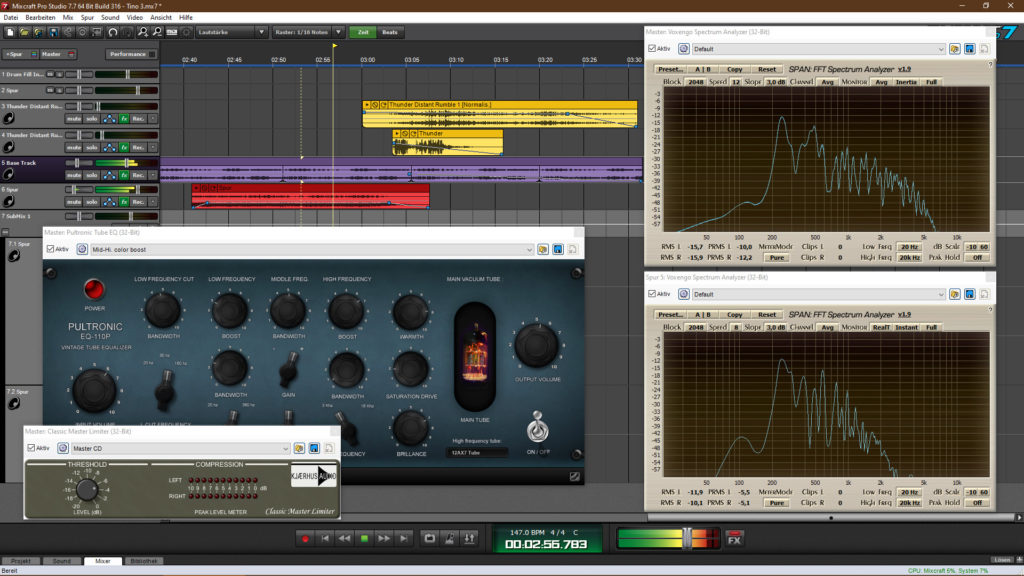Toggle Aktiv checkbox in Master Spectrum Analyzer
Viewport: 1024px width, 576px height.
pyautogui.click(x=652, y=49)
